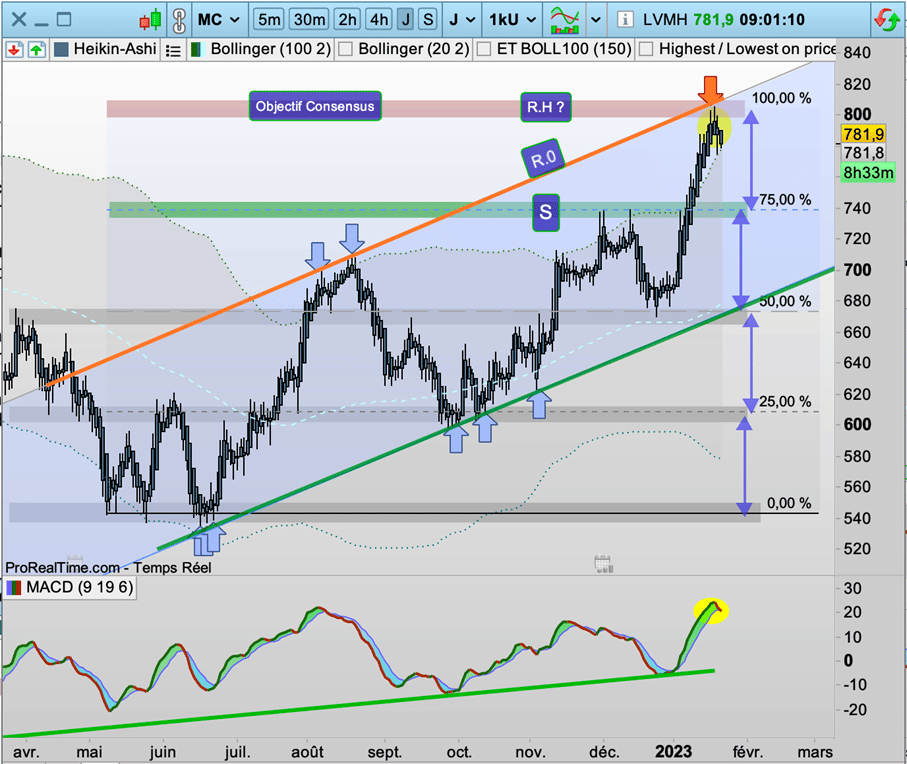
Task: Click the 600 level on the price axis
Action: [x=857, y=425]
